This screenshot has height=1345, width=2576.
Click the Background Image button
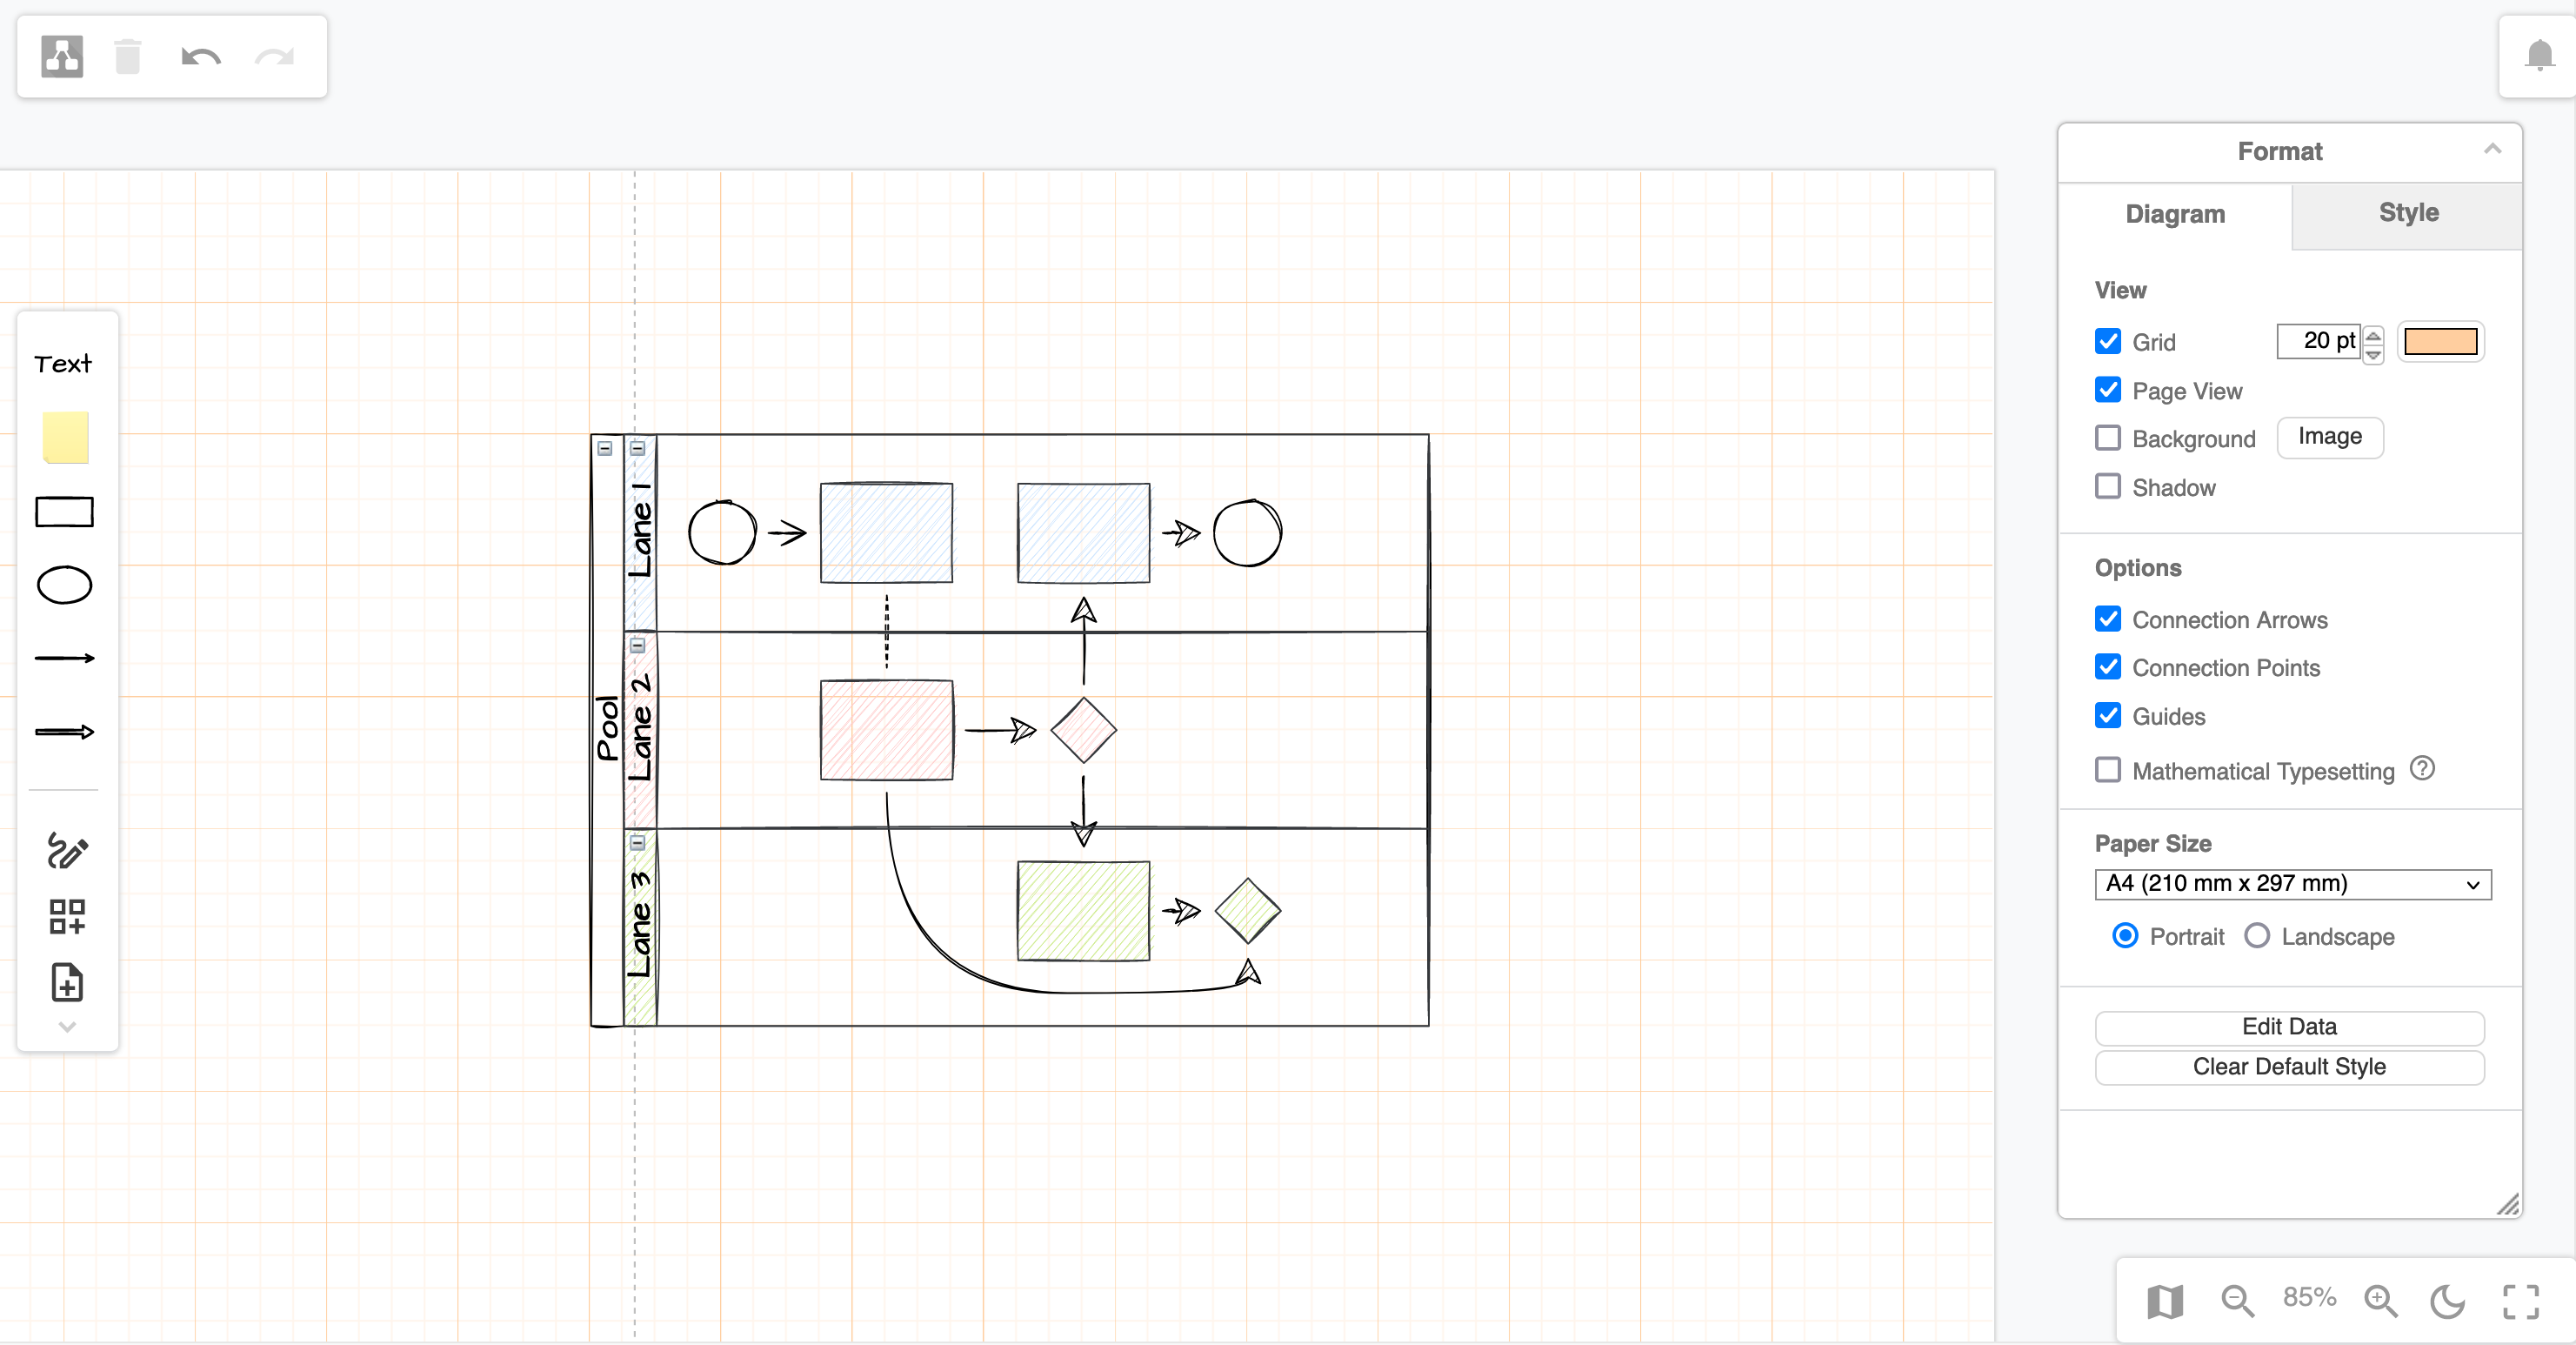[x=2329, y=437]
